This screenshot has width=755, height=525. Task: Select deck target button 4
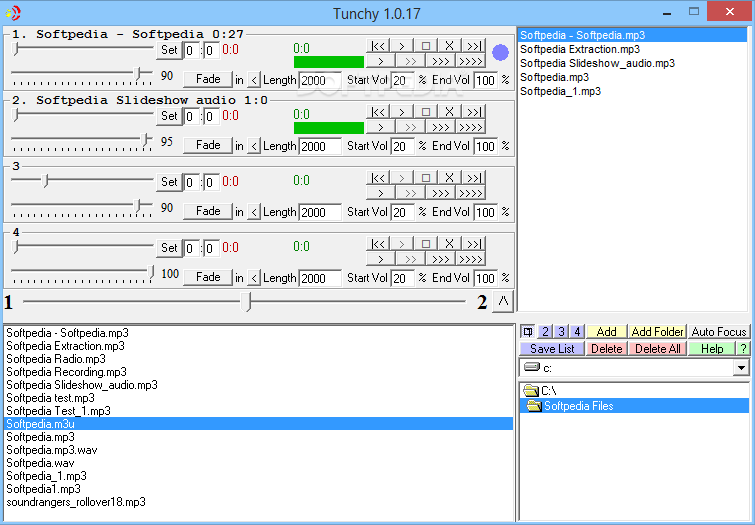(577, 331)
